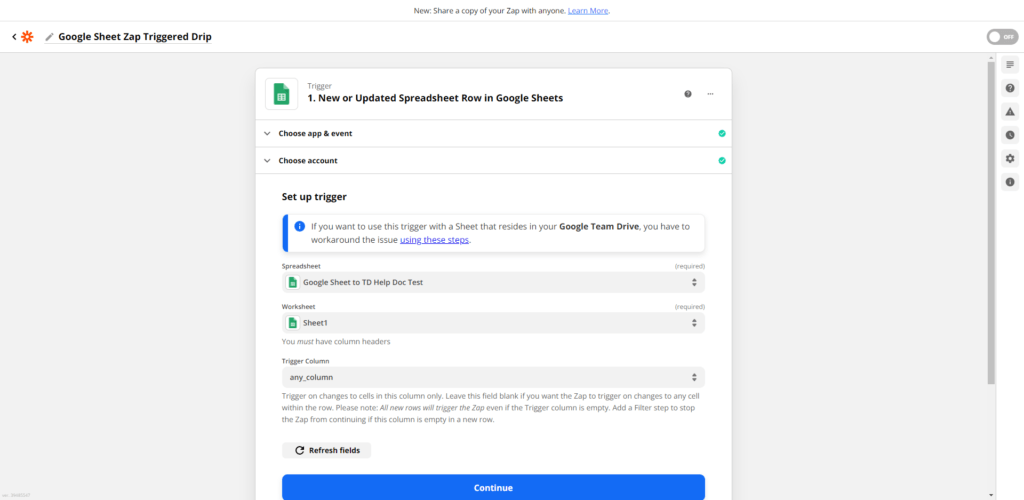The width and height of the screenshot is (1024, 500).
Task: Open the warning triangle icon in right sidebar
Action: [1010, 112]
